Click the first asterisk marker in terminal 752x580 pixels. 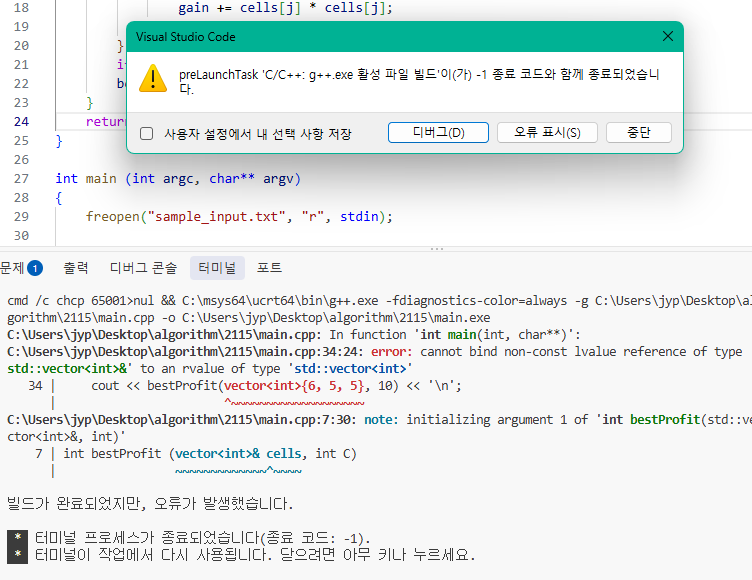pos(17,538)
